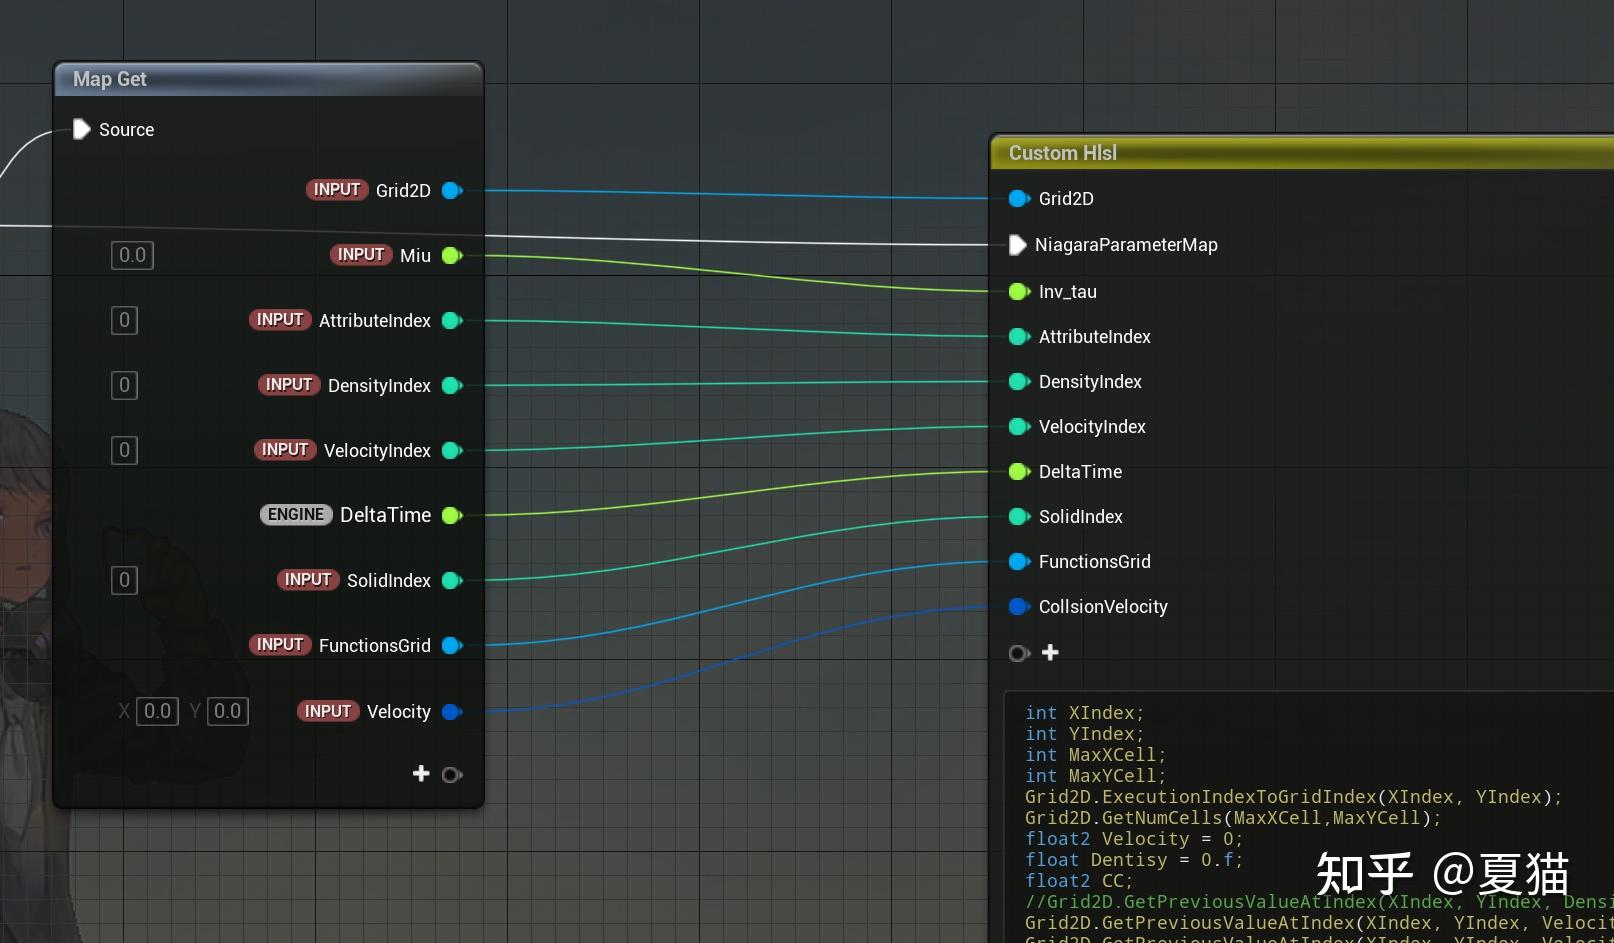Add a new output on the Custom Hlsl node
1614x943 pixels.
[1050, 652]
